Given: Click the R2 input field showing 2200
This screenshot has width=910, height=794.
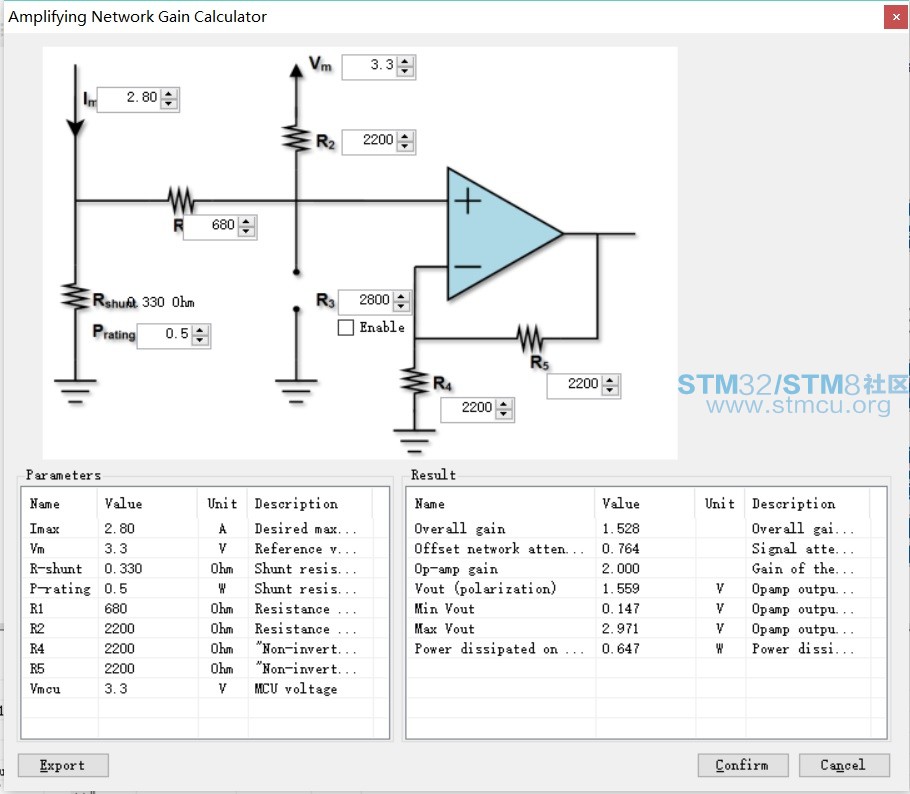Looking at the screenshot, I should [370, 141].
